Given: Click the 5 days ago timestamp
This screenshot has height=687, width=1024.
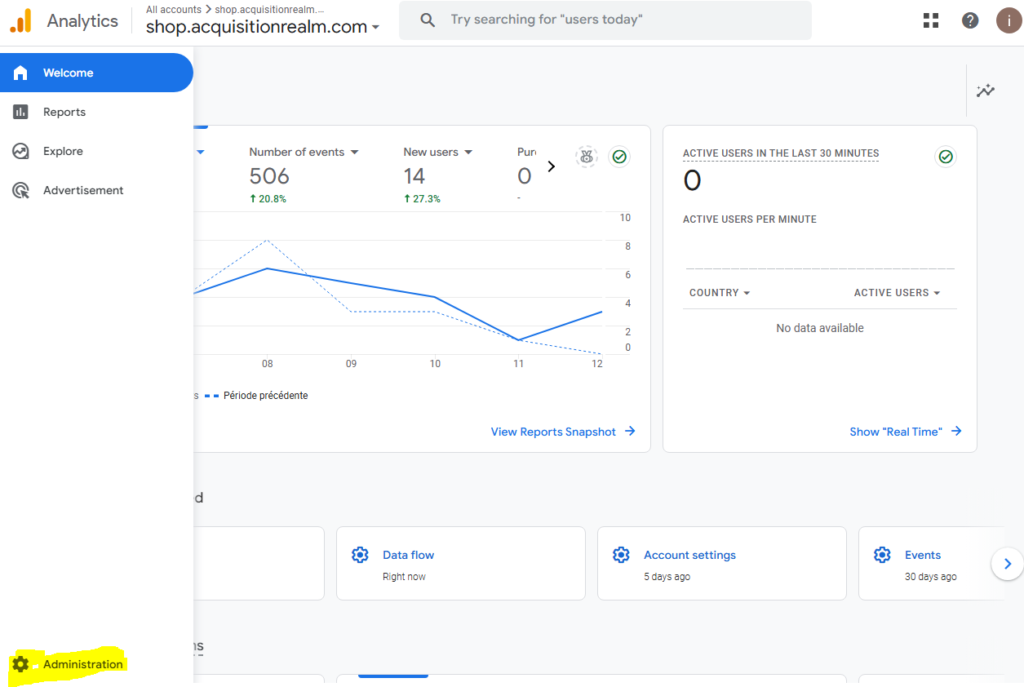Looking at the screenshot, I should pos(667,577).
